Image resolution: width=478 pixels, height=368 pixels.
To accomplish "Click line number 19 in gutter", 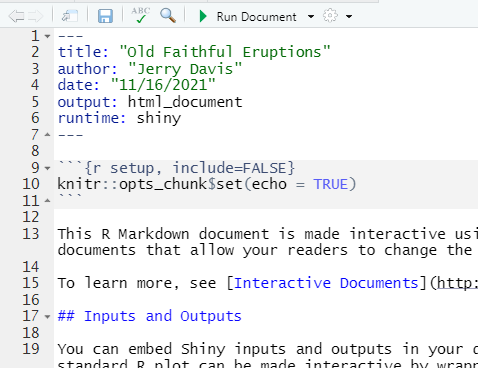I will (x=31, y=349).
